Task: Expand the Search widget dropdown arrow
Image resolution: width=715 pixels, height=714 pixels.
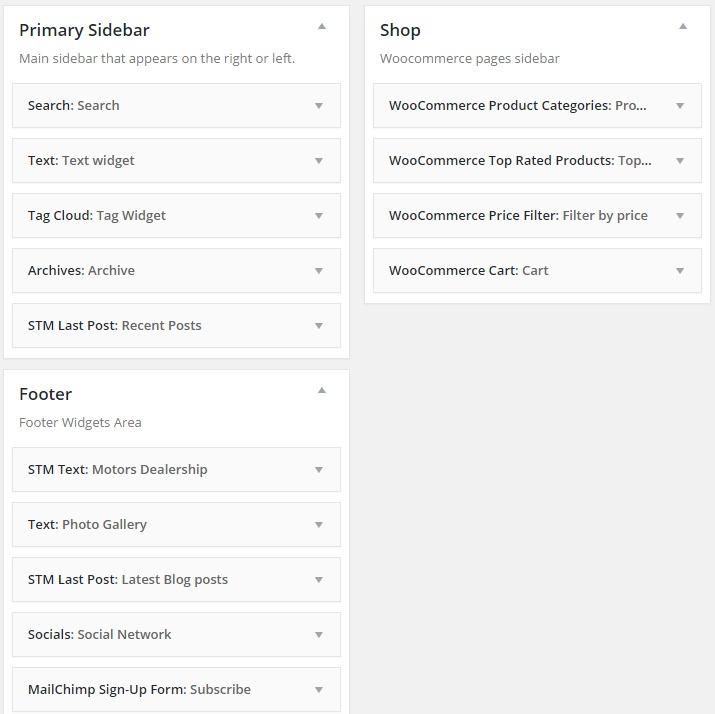Action: (319, 106)
